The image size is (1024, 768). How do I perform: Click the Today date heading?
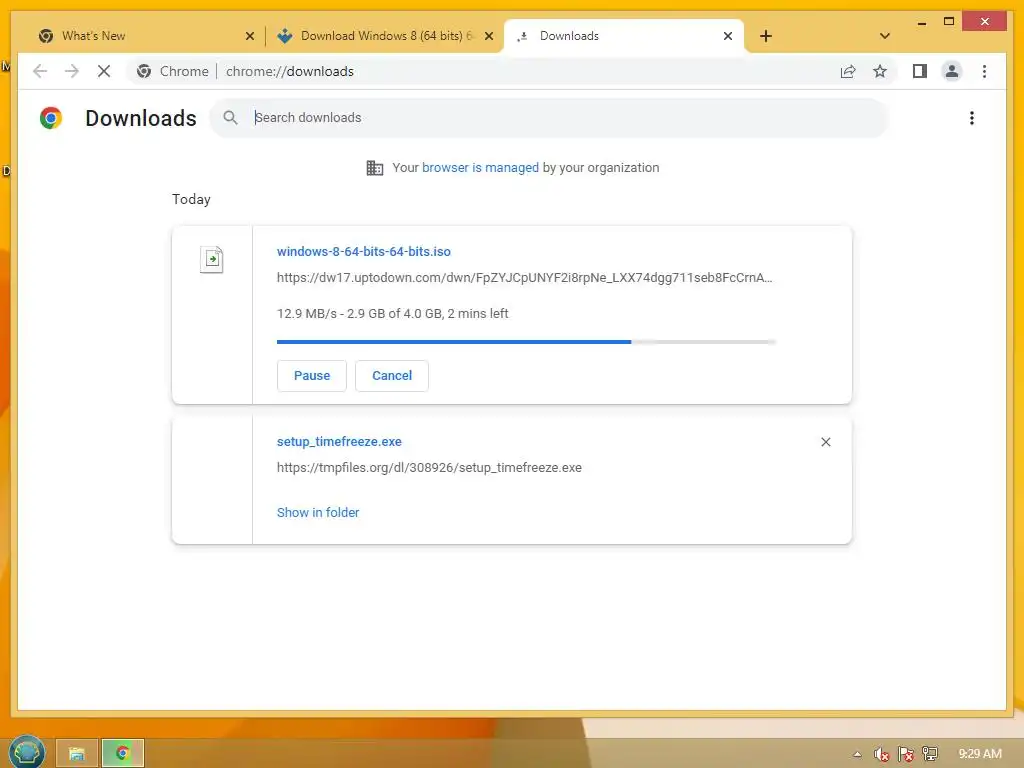tap(191, 199)
